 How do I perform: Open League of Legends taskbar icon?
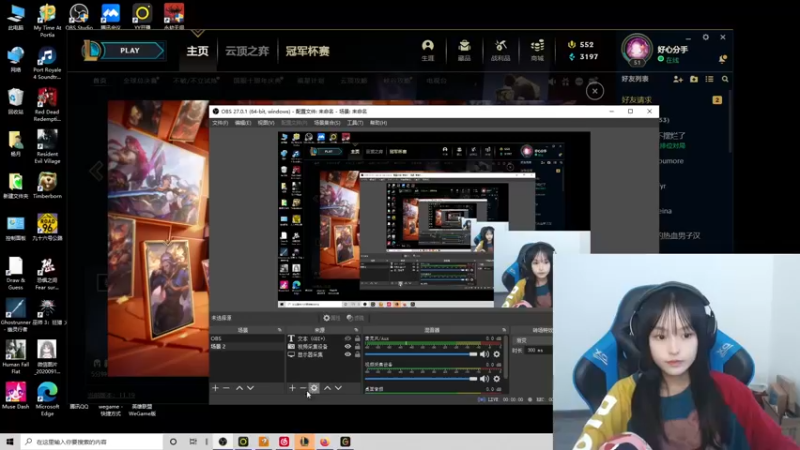click(305, 441)
